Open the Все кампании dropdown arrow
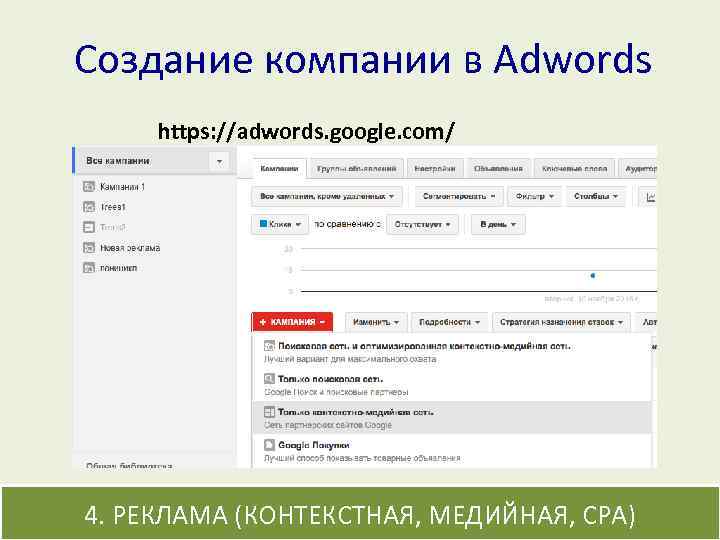 coord(219,161)
